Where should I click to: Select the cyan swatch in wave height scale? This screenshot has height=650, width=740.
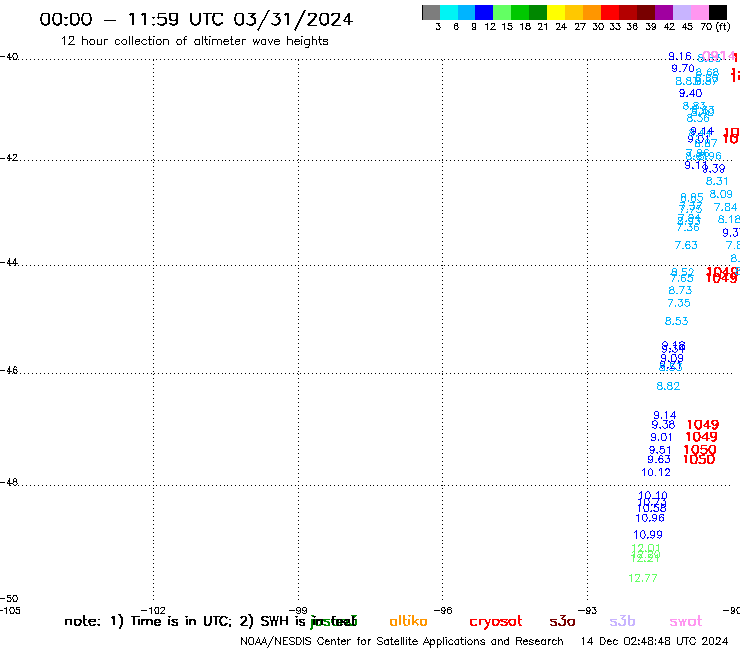449,12
